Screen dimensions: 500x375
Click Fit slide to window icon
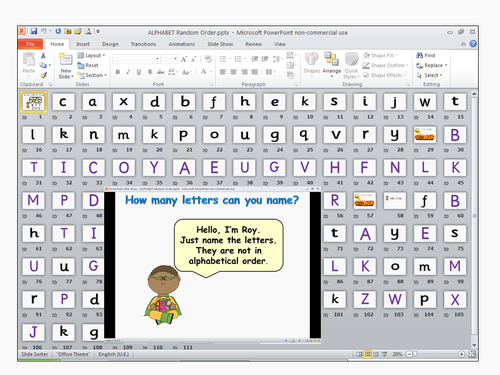click(x=472, y=354)
